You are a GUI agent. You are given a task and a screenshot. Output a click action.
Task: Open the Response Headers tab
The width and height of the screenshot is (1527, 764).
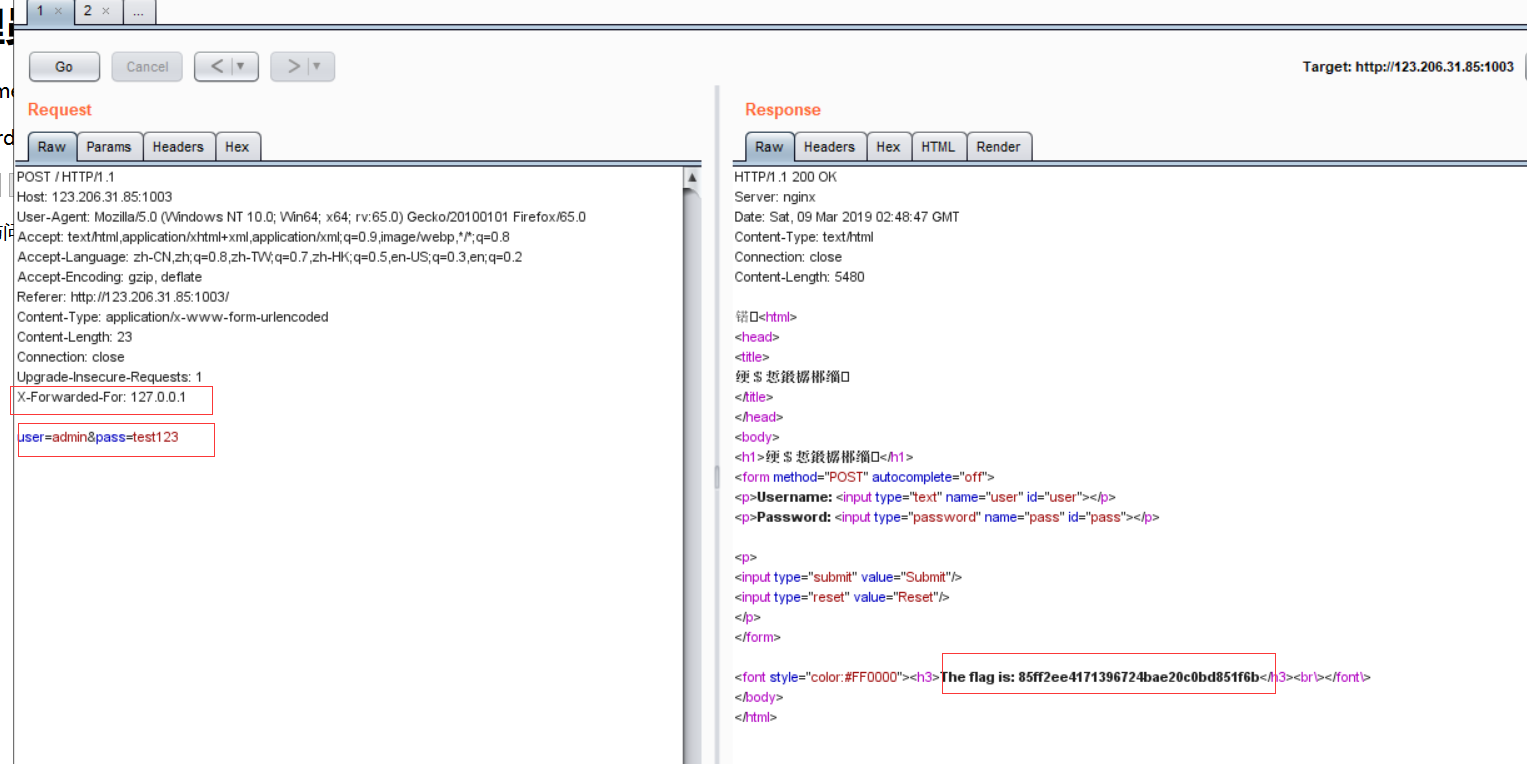pos(830,146)
